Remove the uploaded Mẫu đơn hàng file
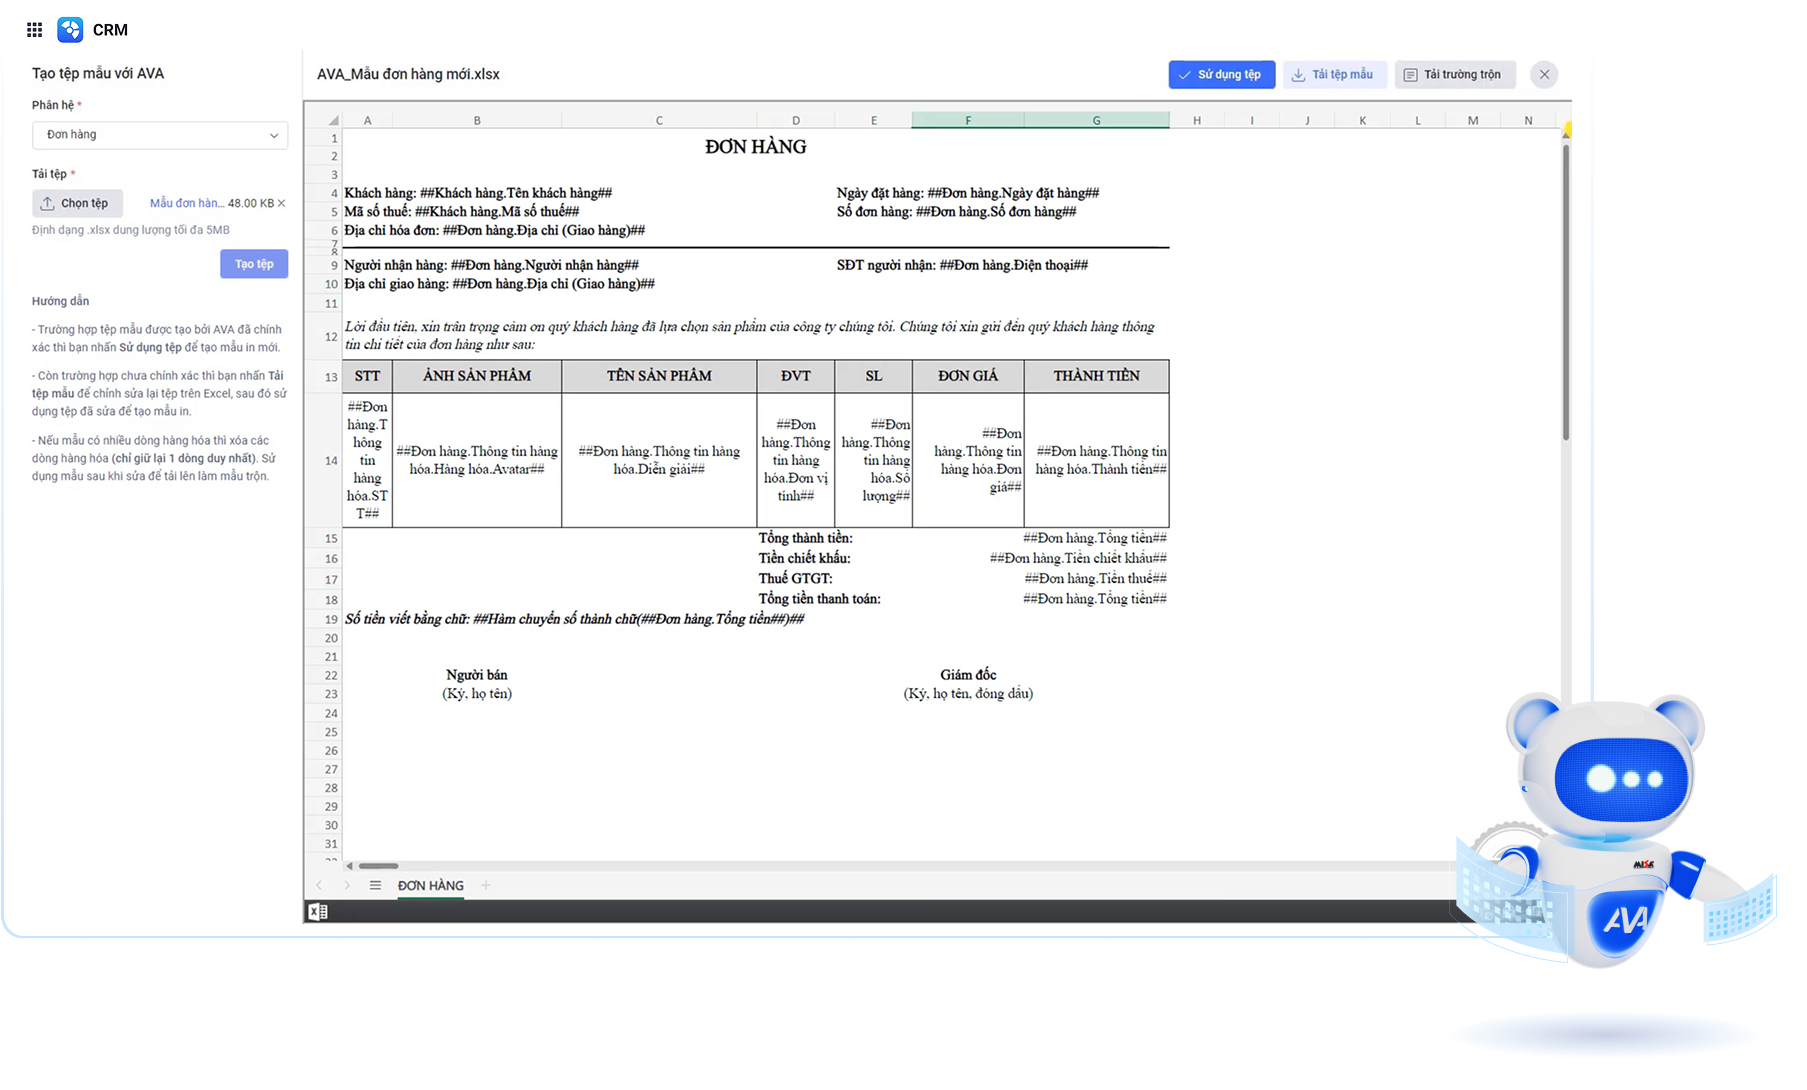The height and width of the screenshot is (1090, 1807). (282, 203)
